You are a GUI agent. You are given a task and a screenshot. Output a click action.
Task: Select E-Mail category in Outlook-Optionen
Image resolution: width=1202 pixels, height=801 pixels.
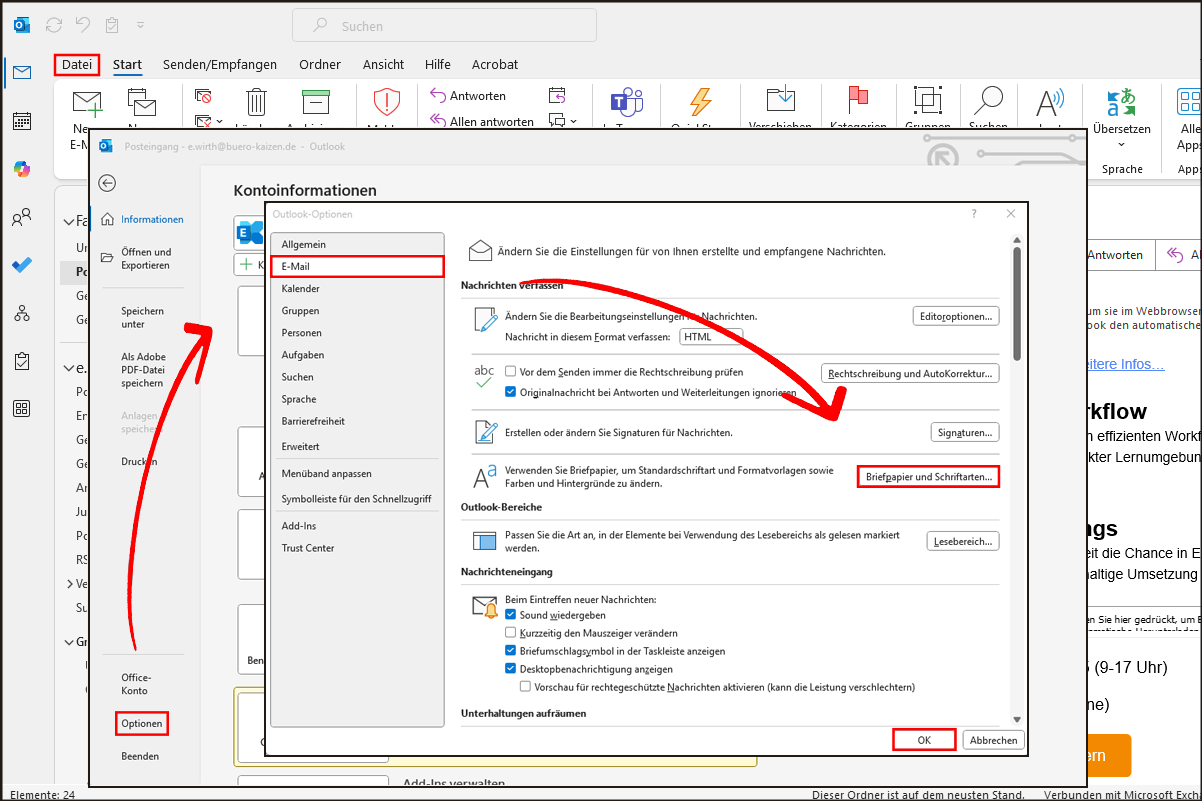pyautogui.click(x=356, y=266)
